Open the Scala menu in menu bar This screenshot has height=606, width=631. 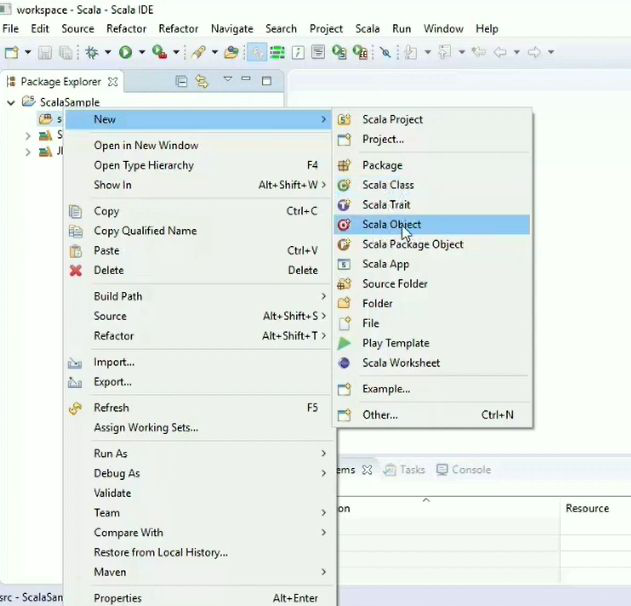tap(367, 29)
